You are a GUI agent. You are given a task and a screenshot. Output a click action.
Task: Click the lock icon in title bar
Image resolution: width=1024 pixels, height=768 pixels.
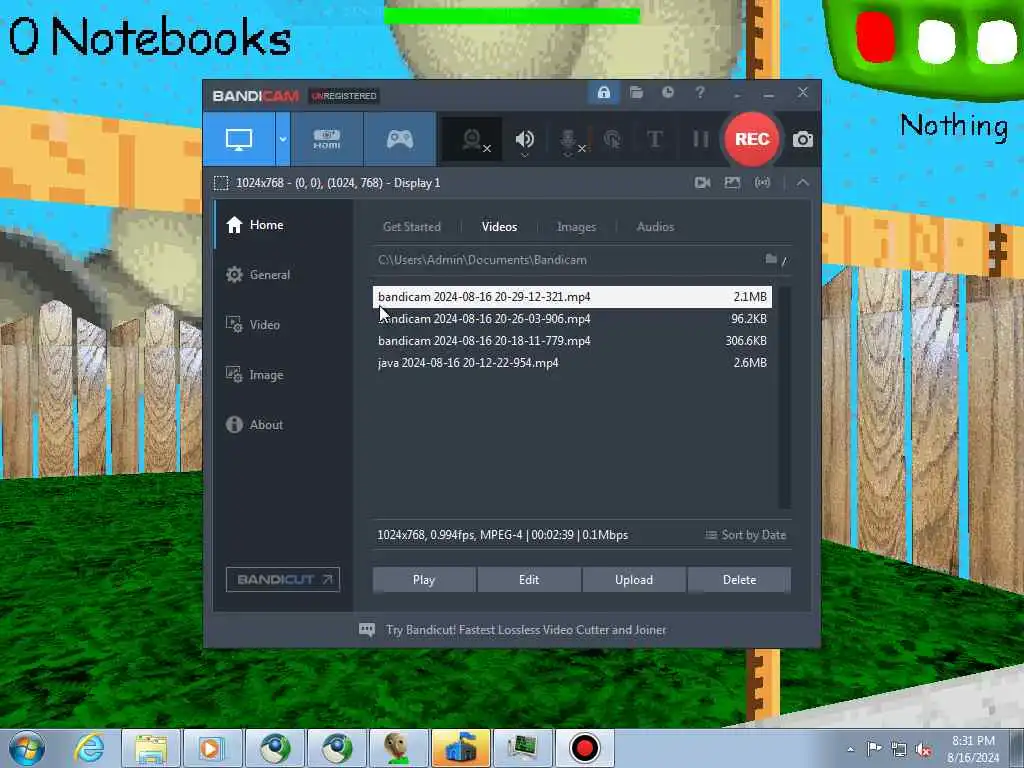pos(603,93)
